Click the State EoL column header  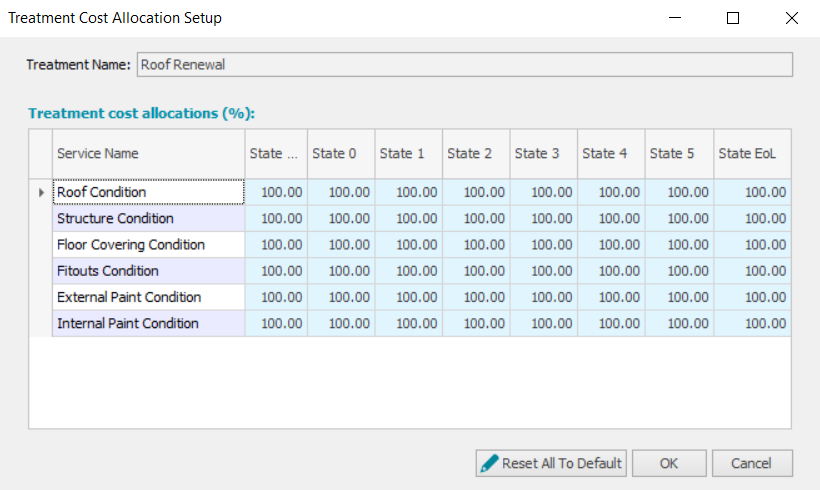click(x=752, y=153)
